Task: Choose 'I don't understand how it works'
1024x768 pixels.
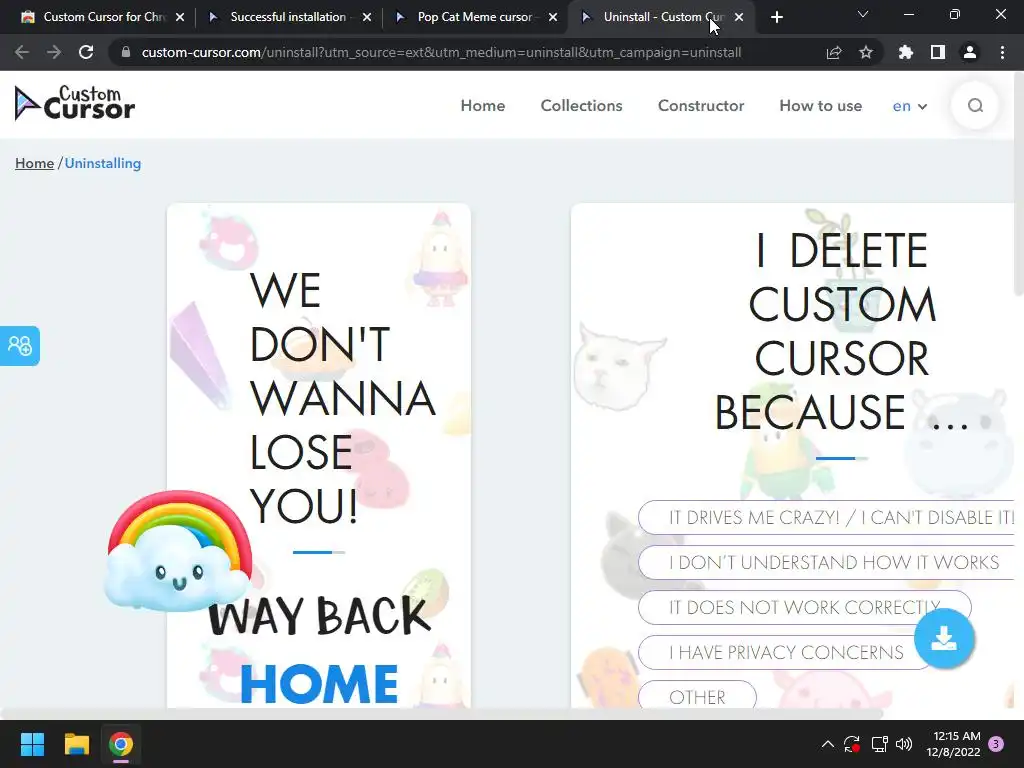Action: coord(826,562)
